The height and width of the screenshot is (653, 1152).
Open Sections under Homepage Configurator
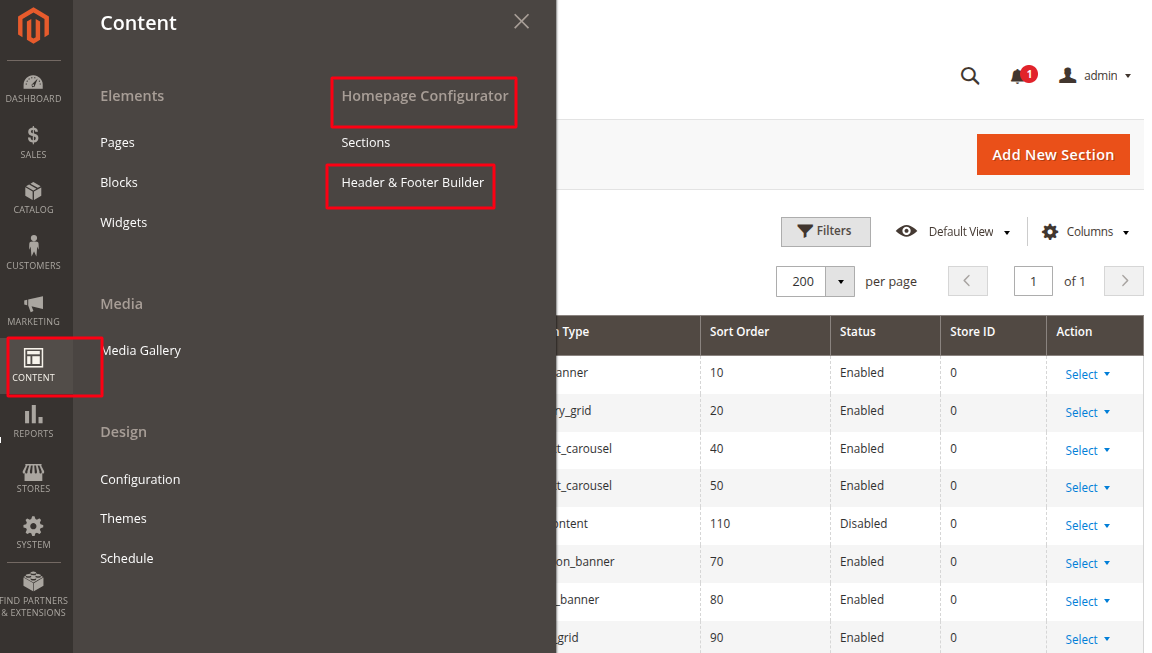(365, 142)
